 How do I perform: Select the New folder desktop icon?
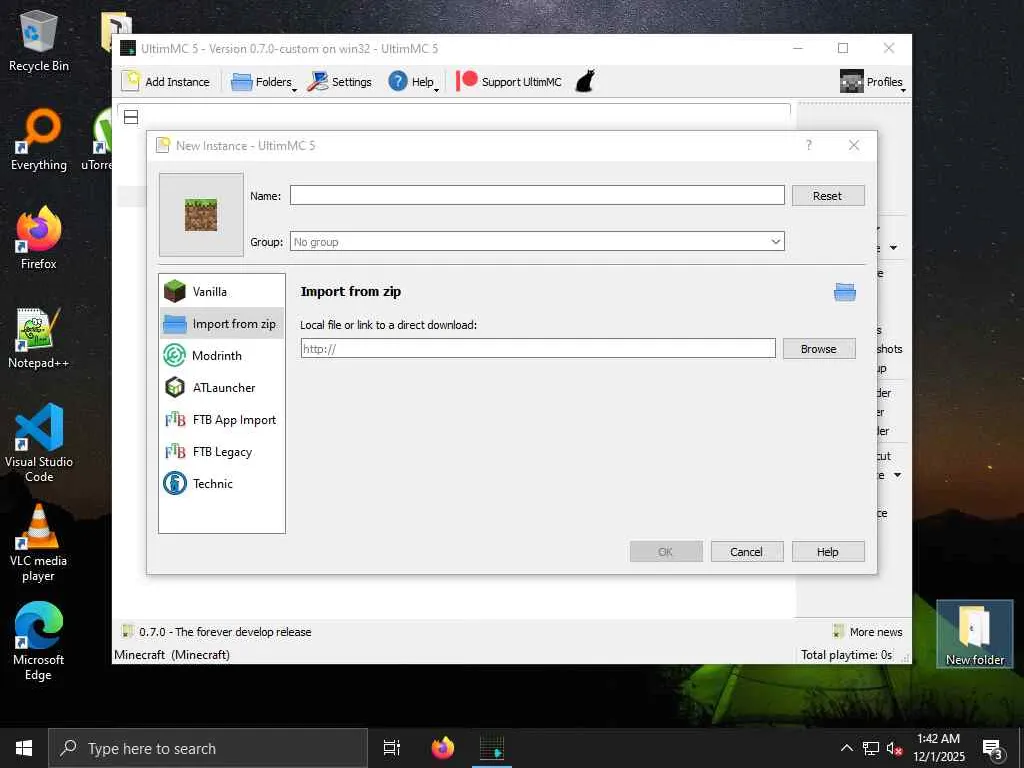click(x=974, y=635)
